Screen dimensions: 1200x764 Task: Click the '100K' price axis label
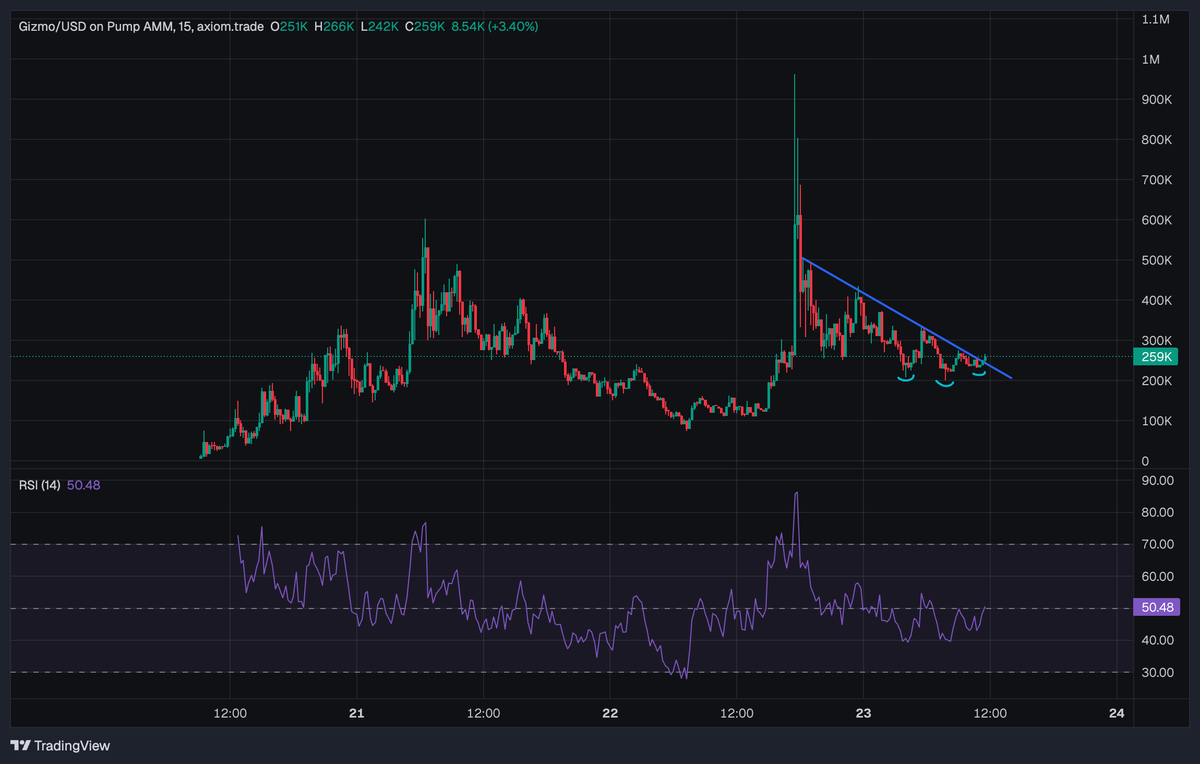click(x=1156, y=421)
